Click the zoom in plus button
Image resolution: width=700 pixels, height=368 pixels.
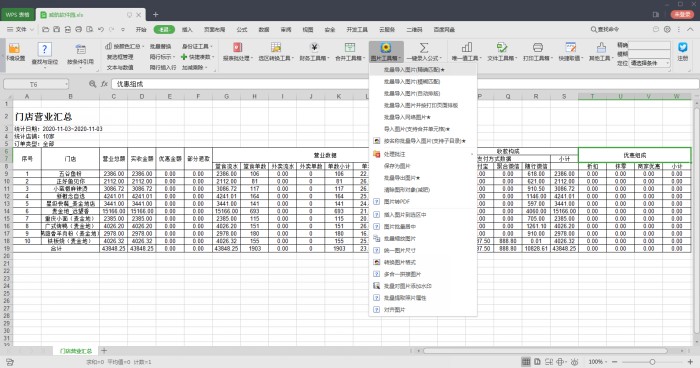click(x=691, y=362)
